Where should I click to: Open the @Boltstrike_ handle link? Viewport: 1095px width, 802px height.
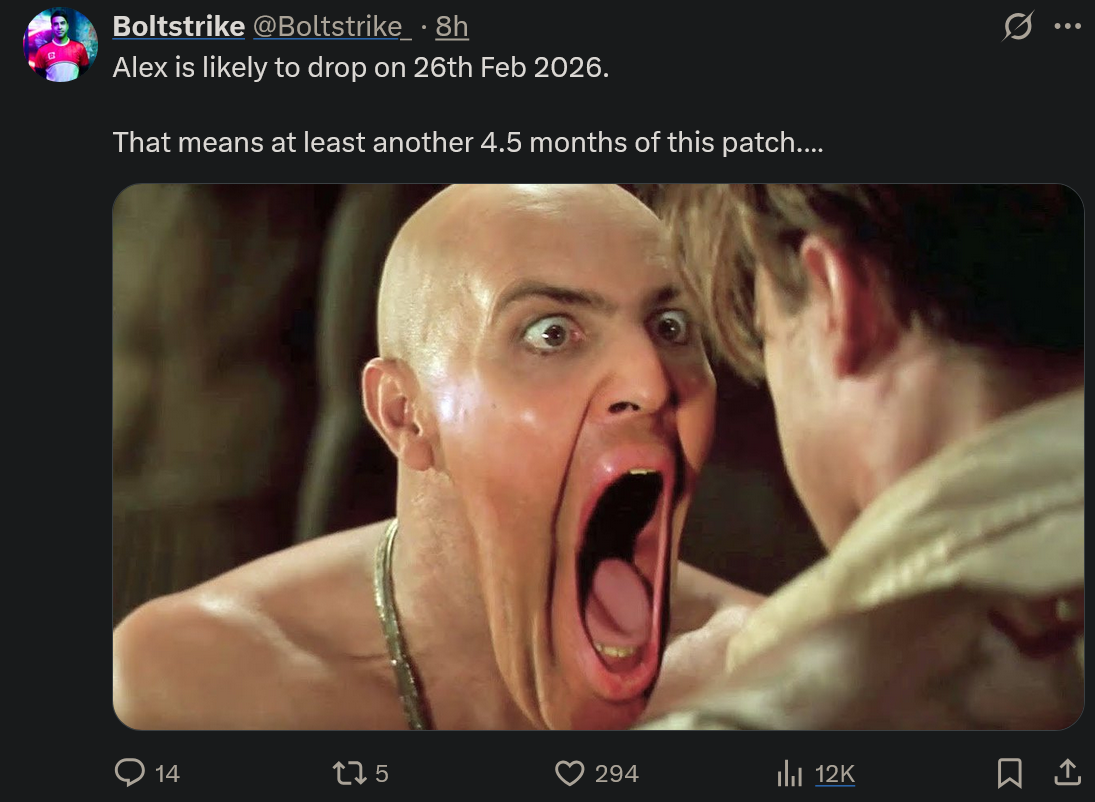[332, 27]
